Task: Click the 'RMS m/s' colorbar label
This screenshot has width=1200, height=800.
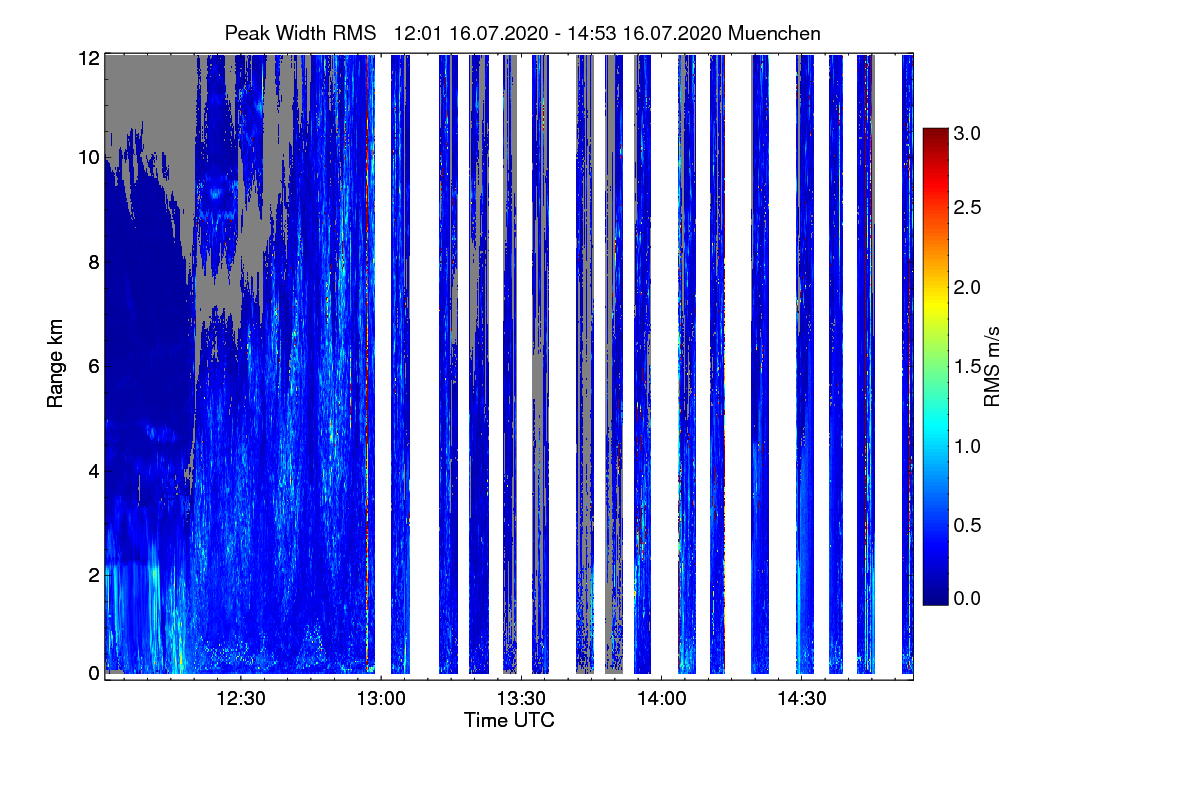Action: (991, 365)
